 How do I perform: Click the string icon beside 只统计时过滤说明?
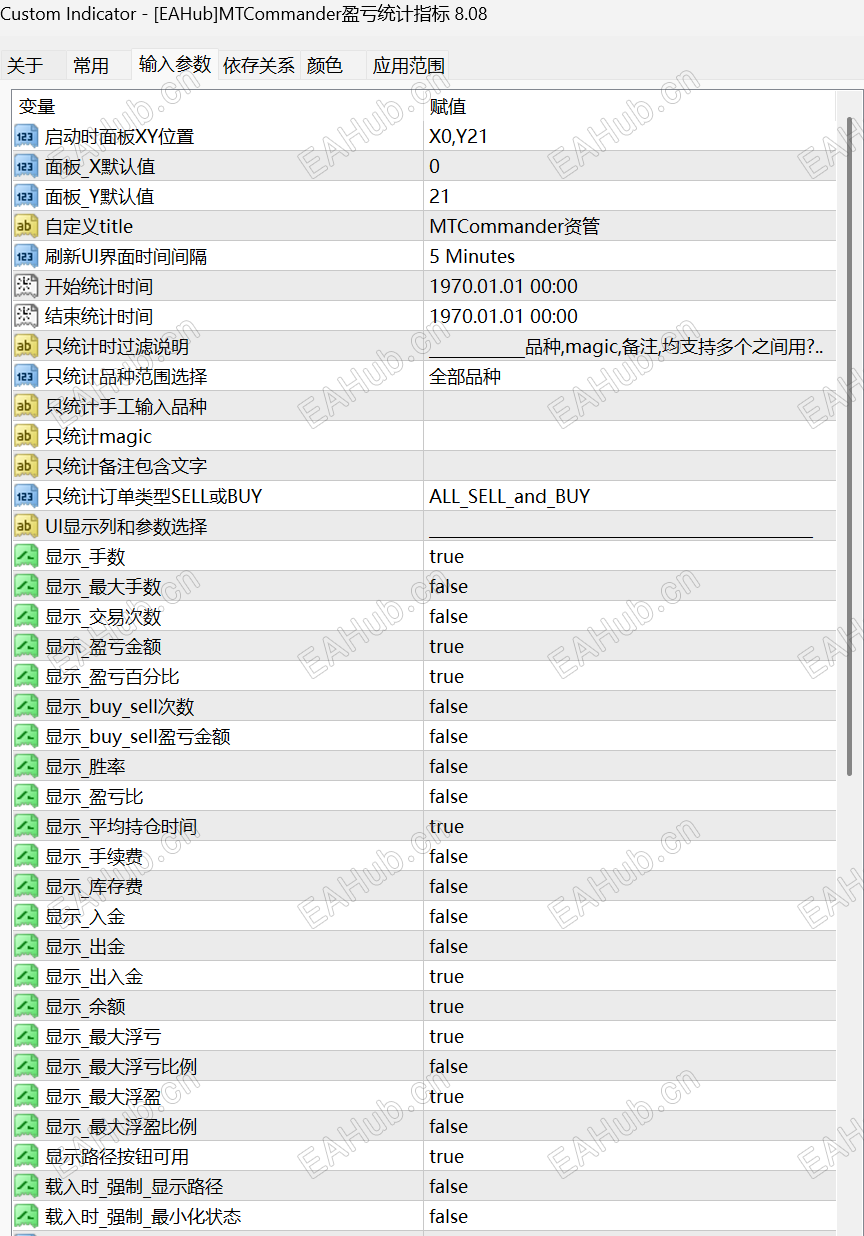tap(27, 346)
